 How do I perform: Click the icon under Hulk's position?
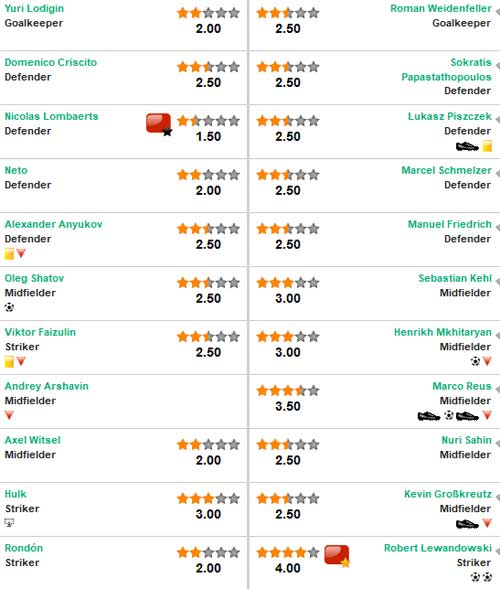[9, 522]
